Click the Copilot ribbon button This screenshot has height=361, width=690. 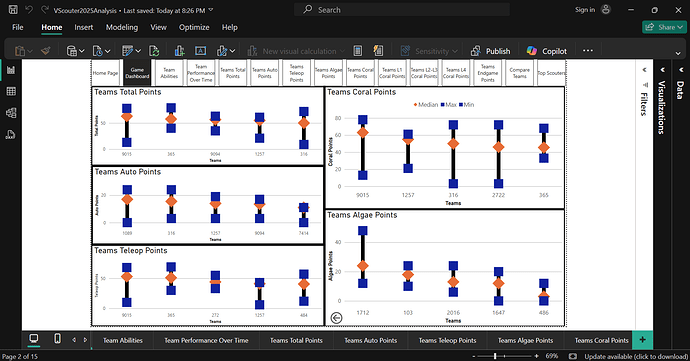click(x=547, y=51)
